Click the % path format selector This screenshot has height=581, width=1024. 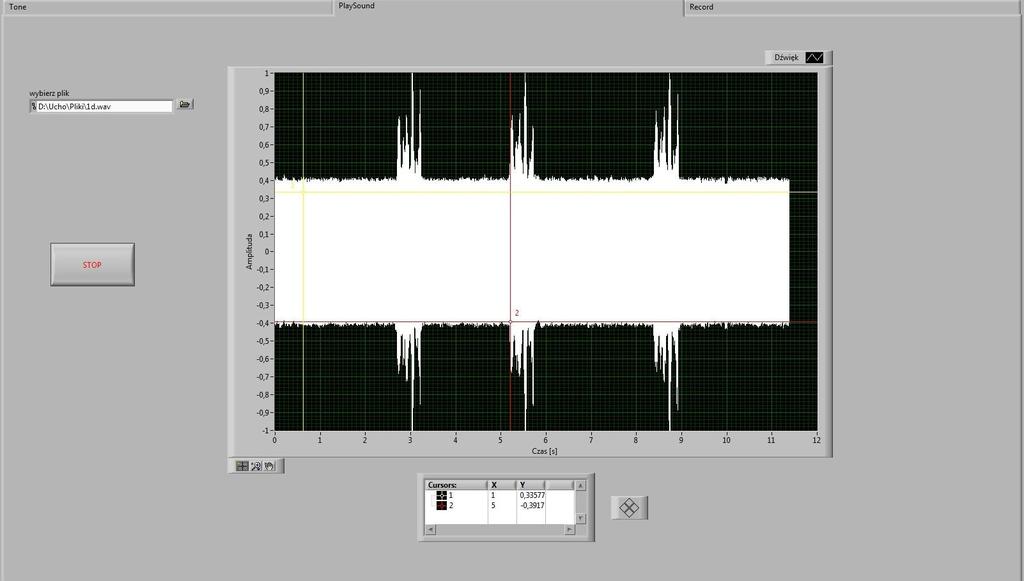coord(34,106)
